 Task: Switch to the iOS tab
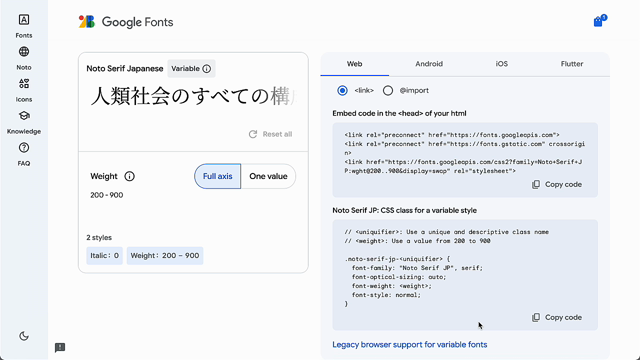[502, 64]
